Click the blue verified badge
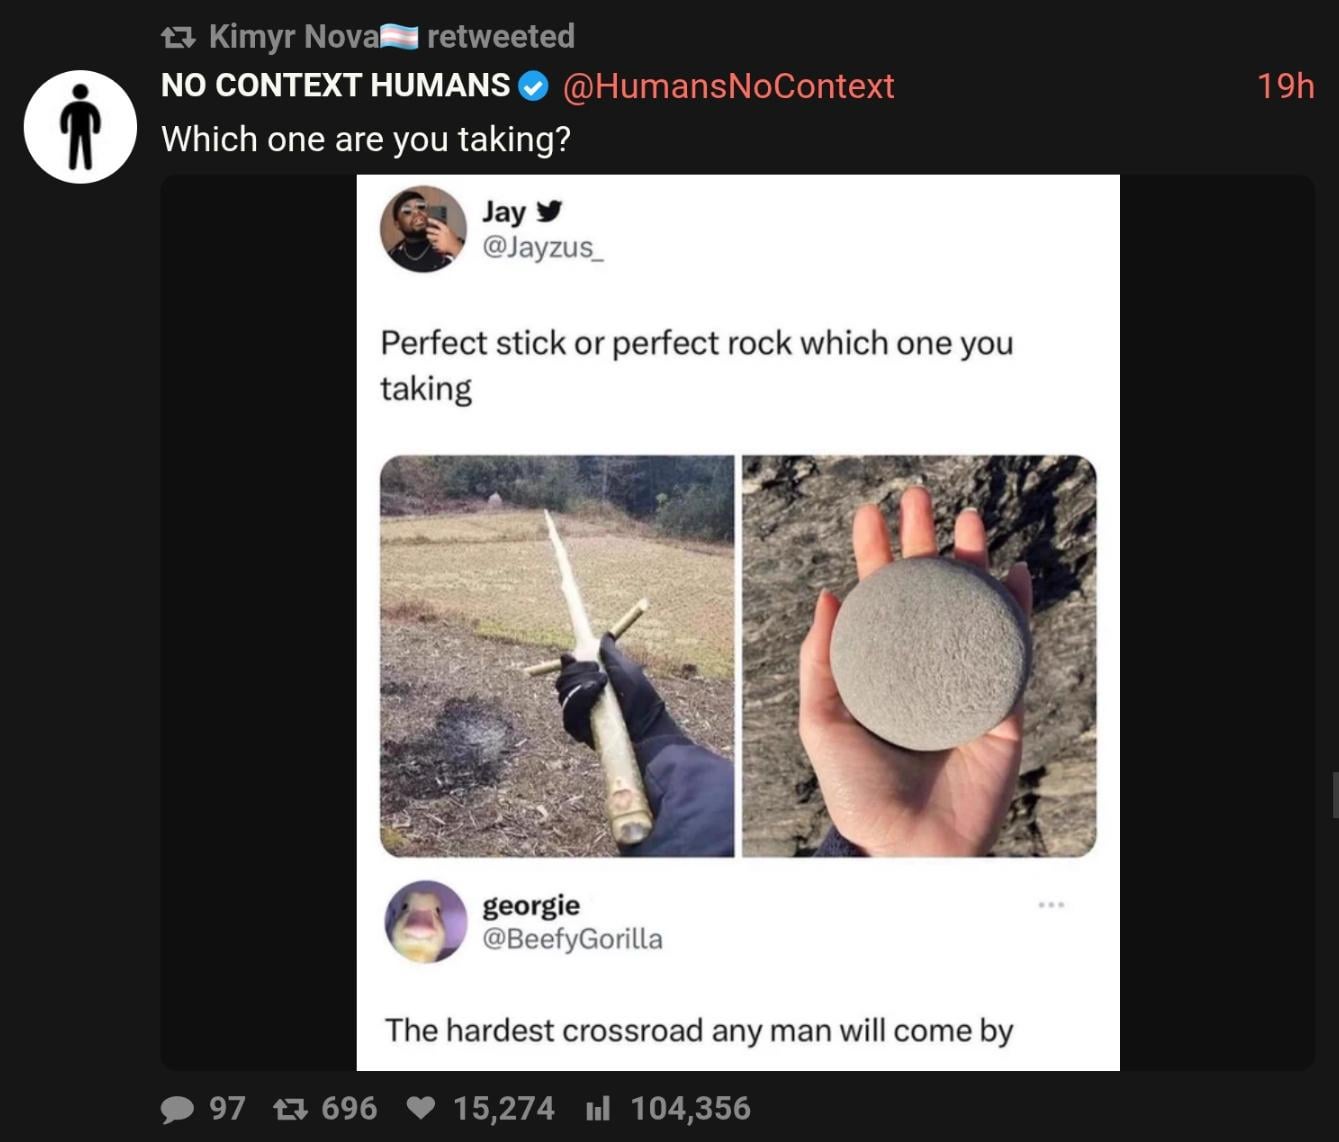Viewport: 1339px width, 1142px height. 534,87
